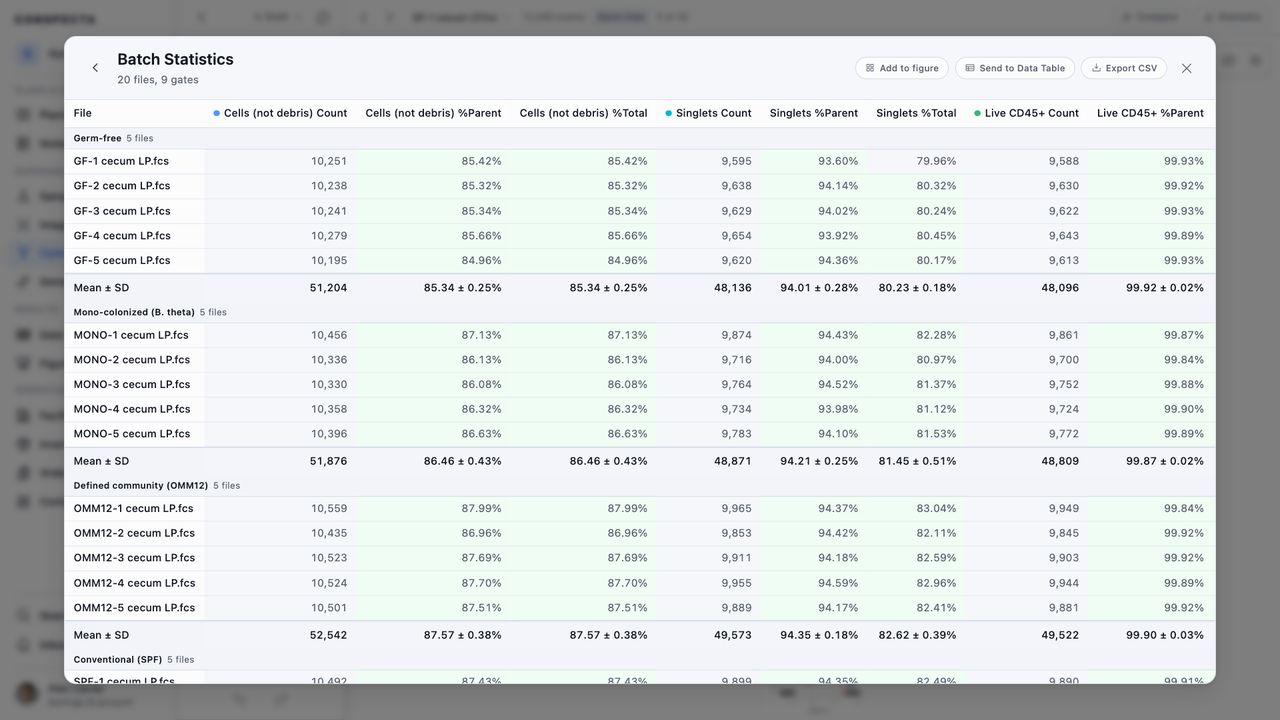Select the OMM12-1 cecum LP.fcs row
This screenshot has height=720, width=1280.
point(640,508)
